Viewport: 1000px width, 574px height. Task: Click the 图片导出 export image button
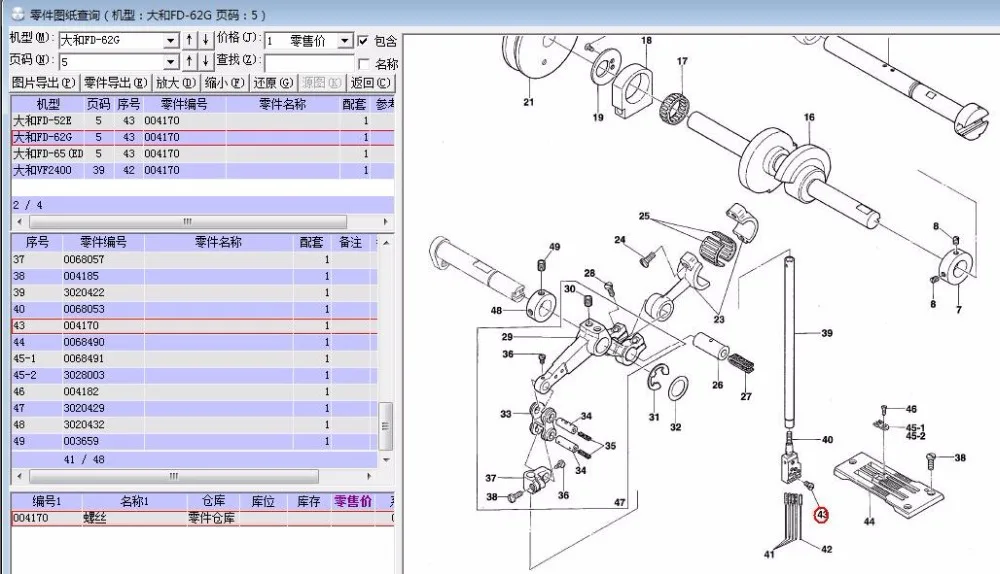coord(44,83)
